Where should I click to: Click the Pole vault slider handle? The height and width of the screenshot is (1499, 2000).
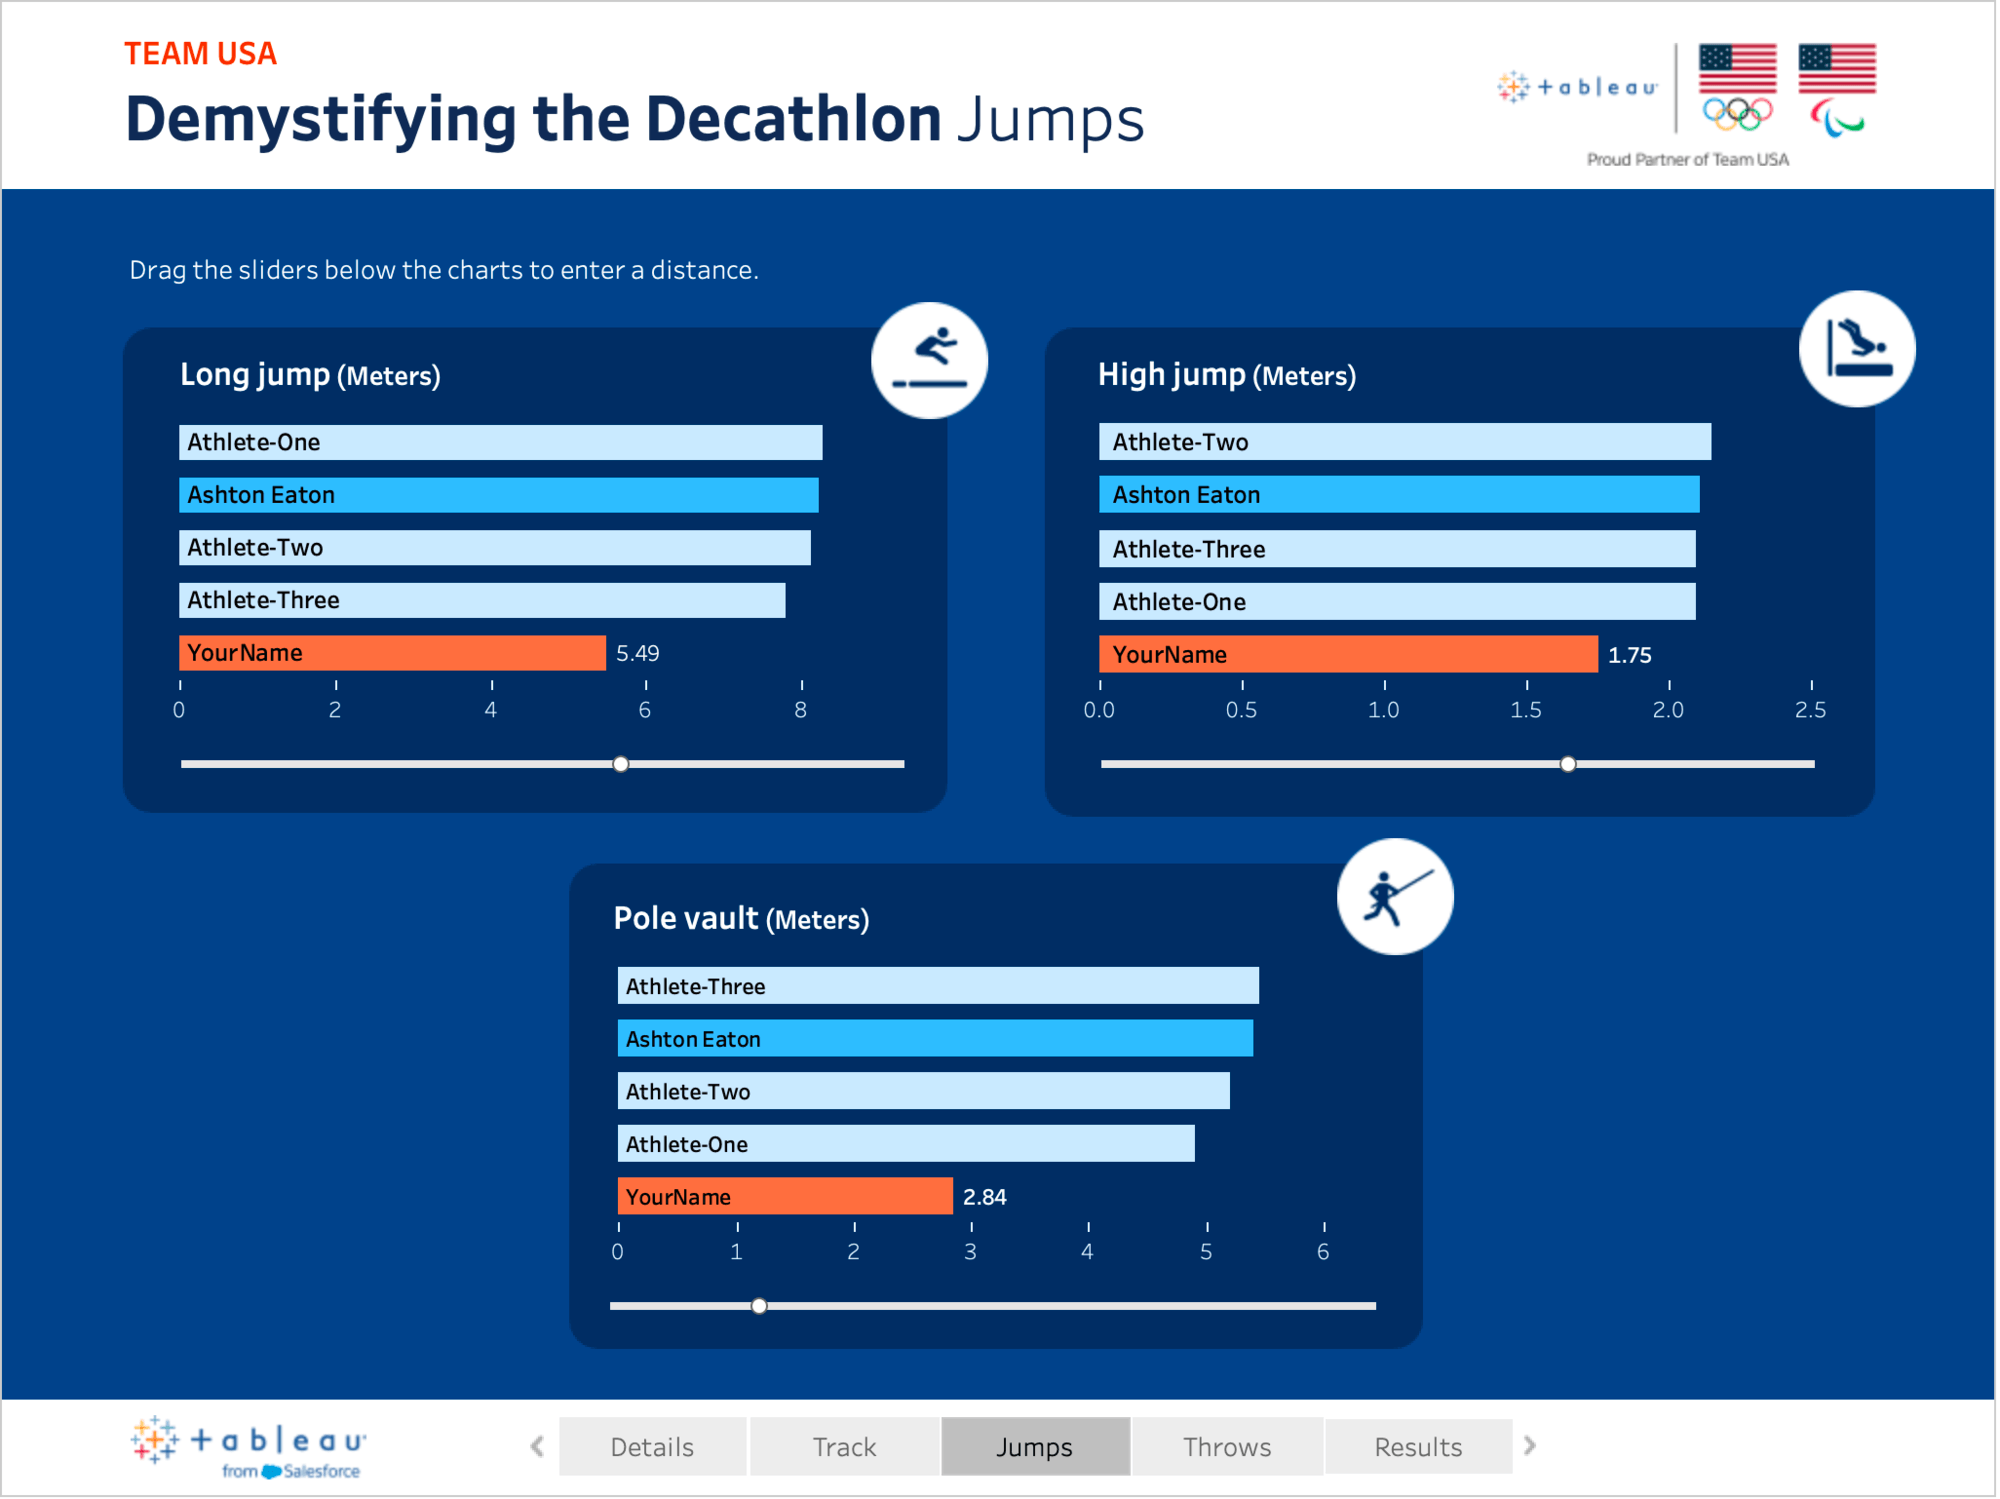coord(760,1308)
